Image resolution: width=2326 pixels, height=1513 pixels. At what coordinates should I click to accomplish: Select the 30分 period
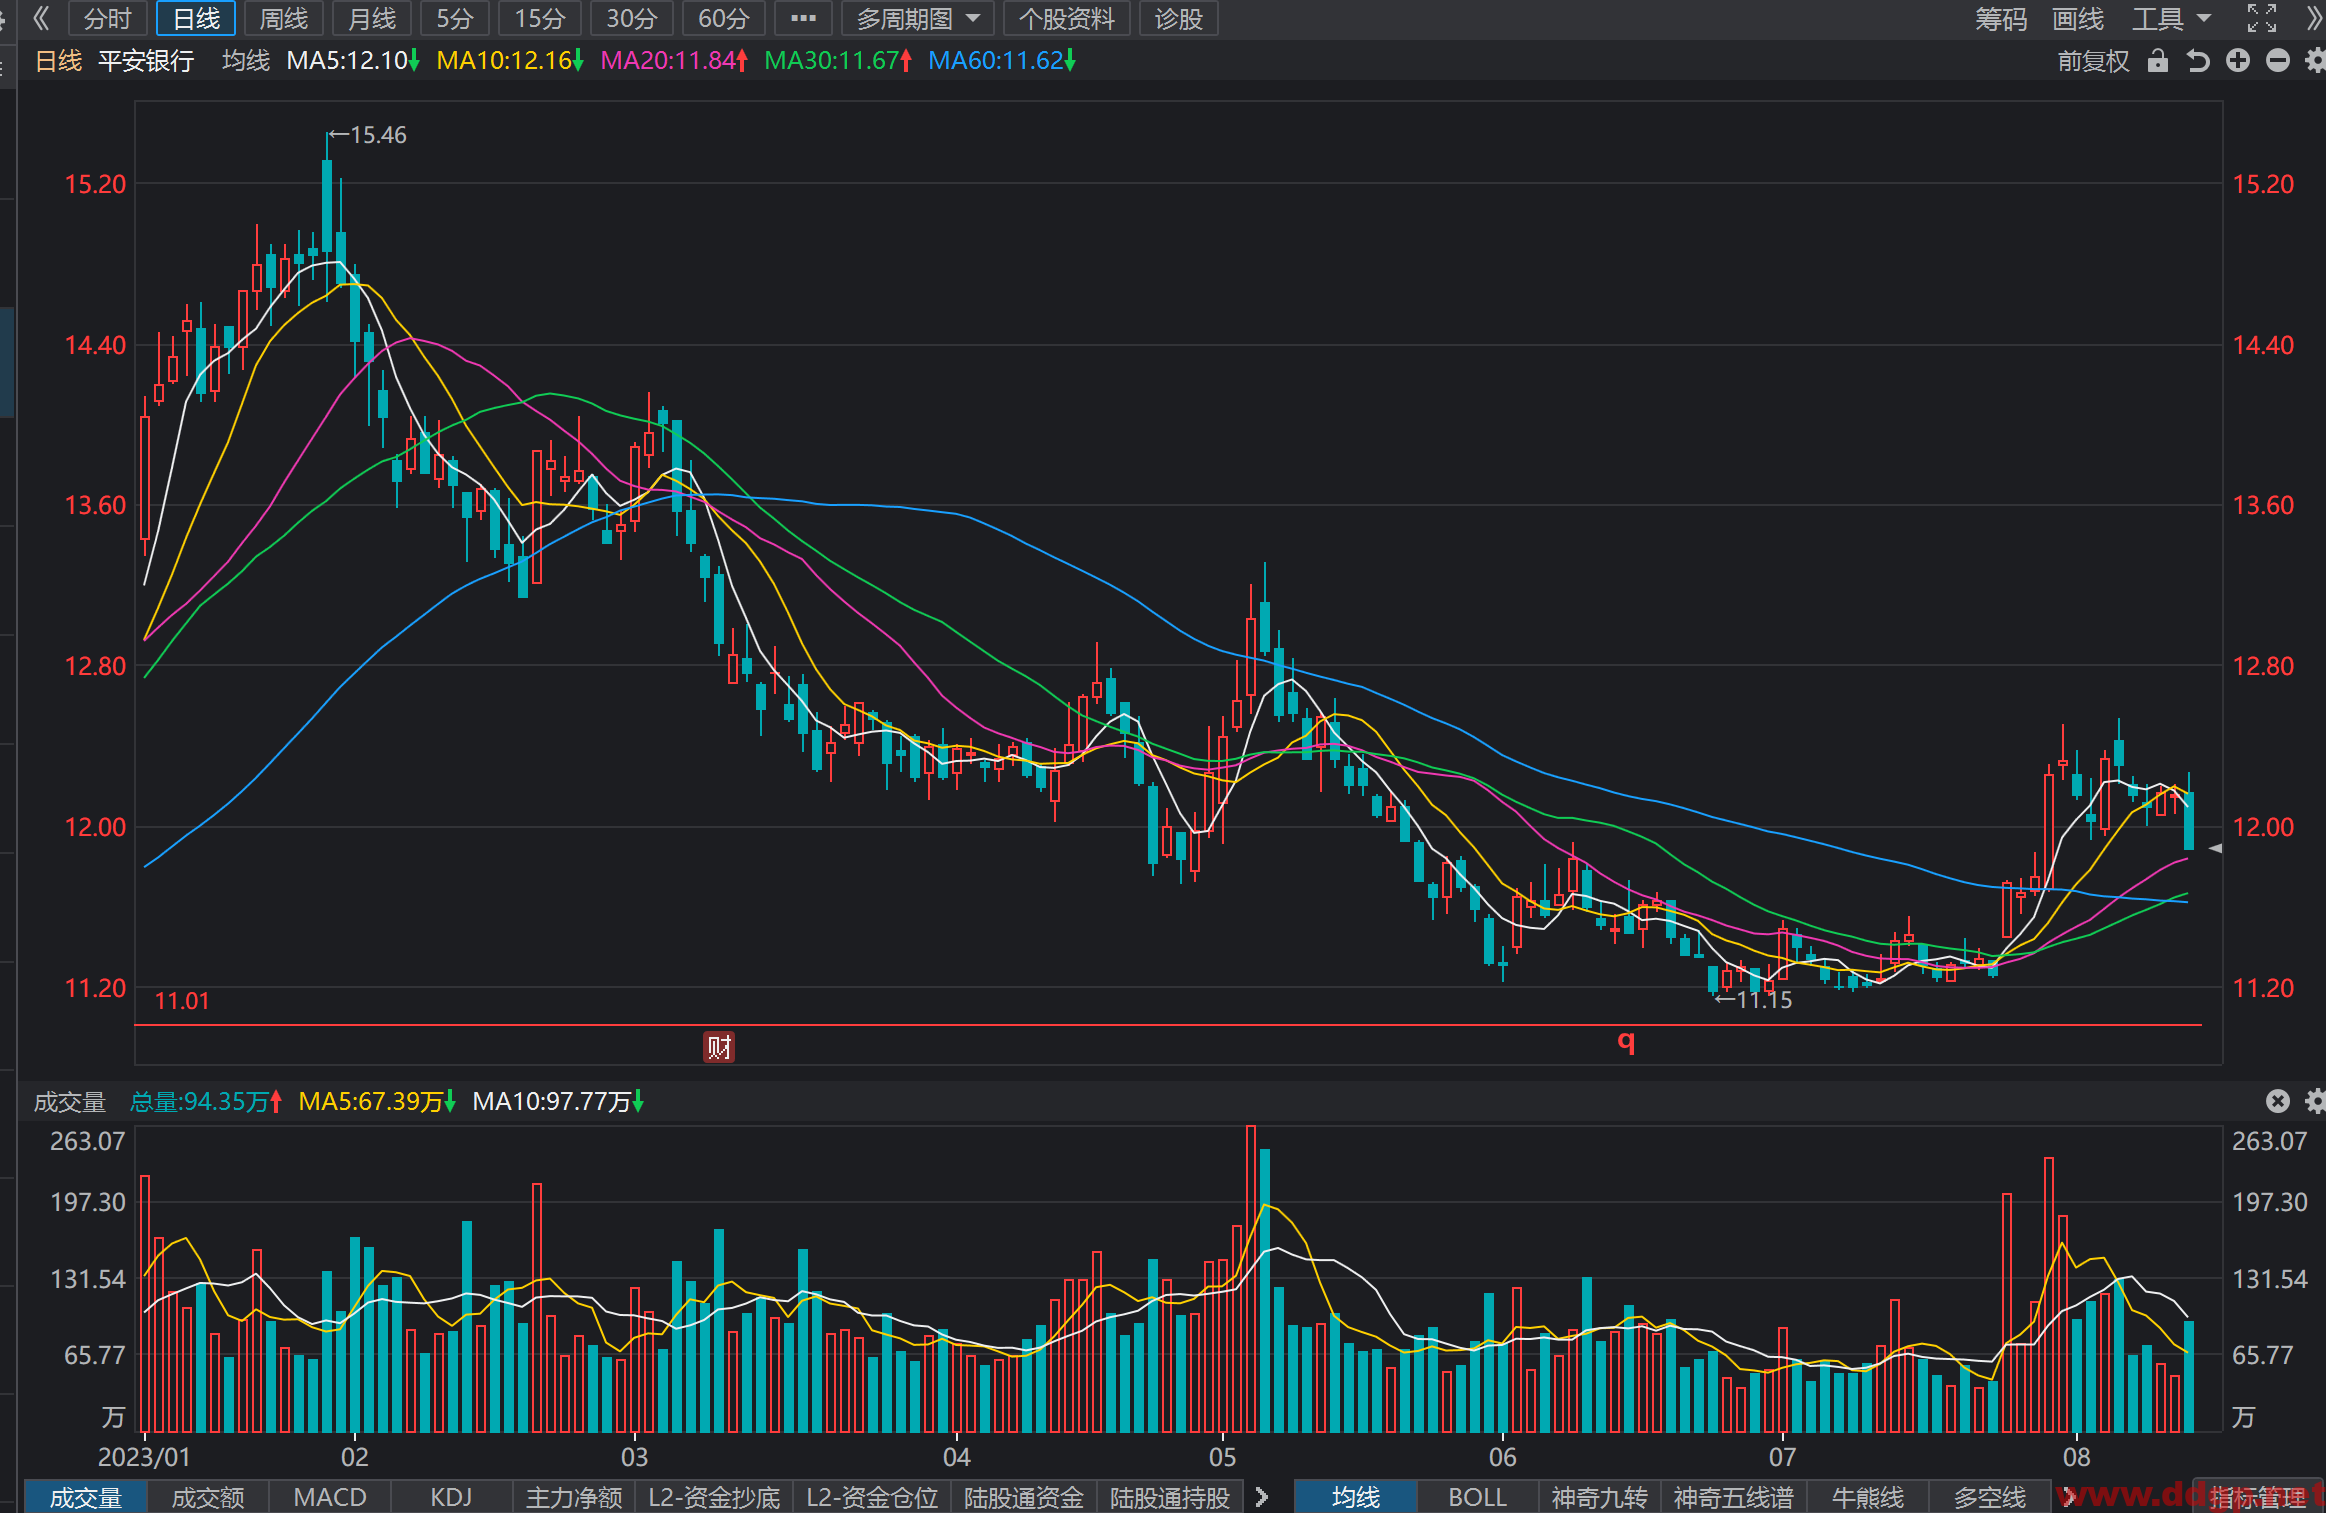point(632,18)
